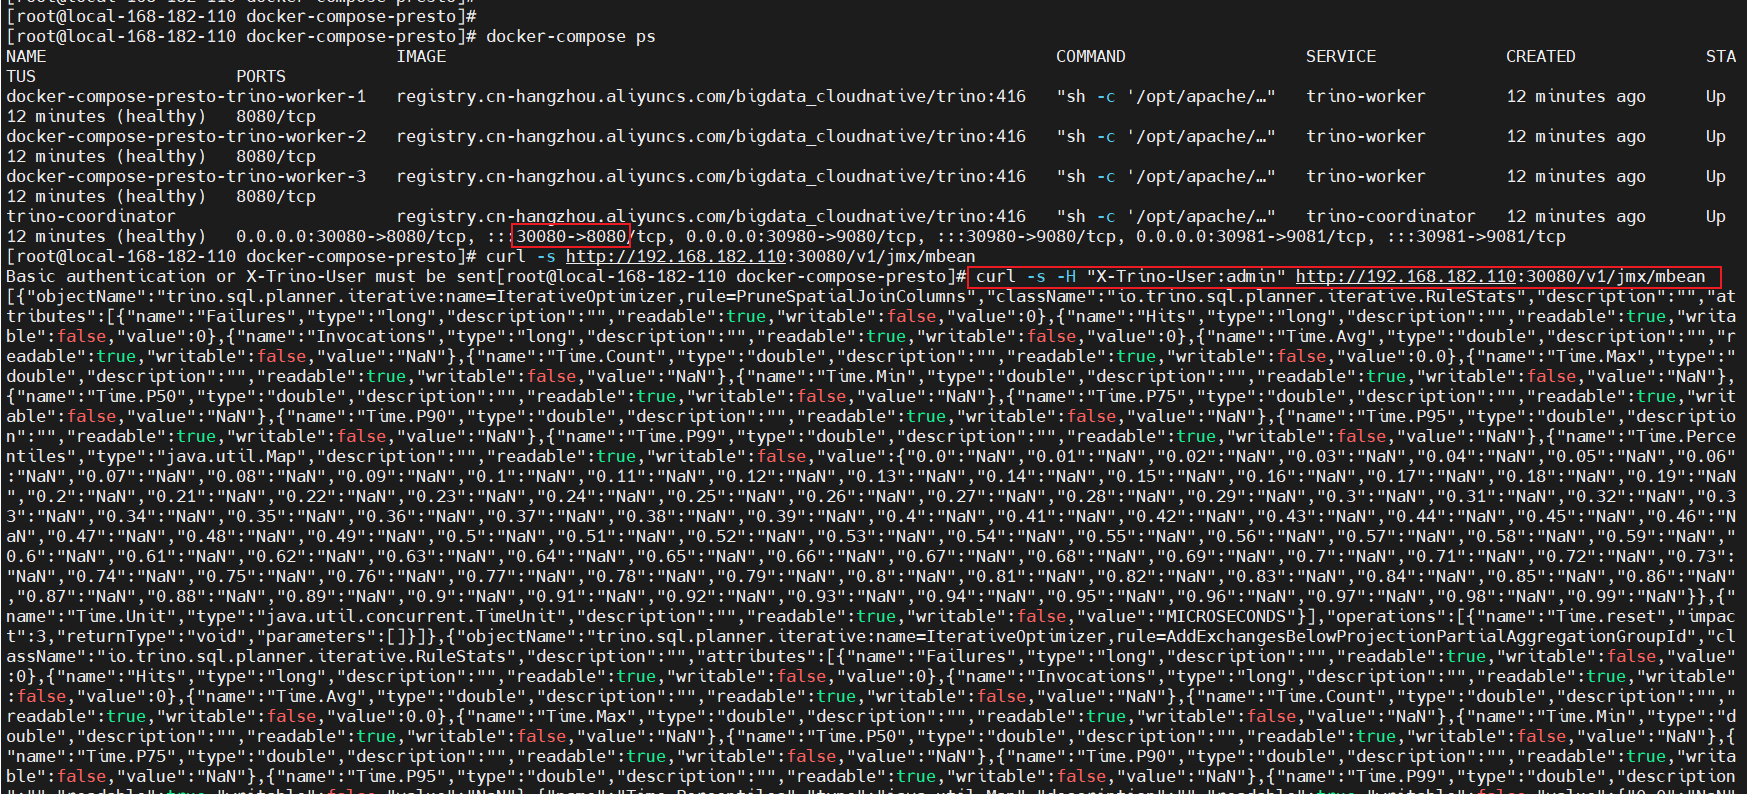Click container name docker-compose-presto-trino-worker-2
The image size is (1747, 794).
[x=186, y=137]
